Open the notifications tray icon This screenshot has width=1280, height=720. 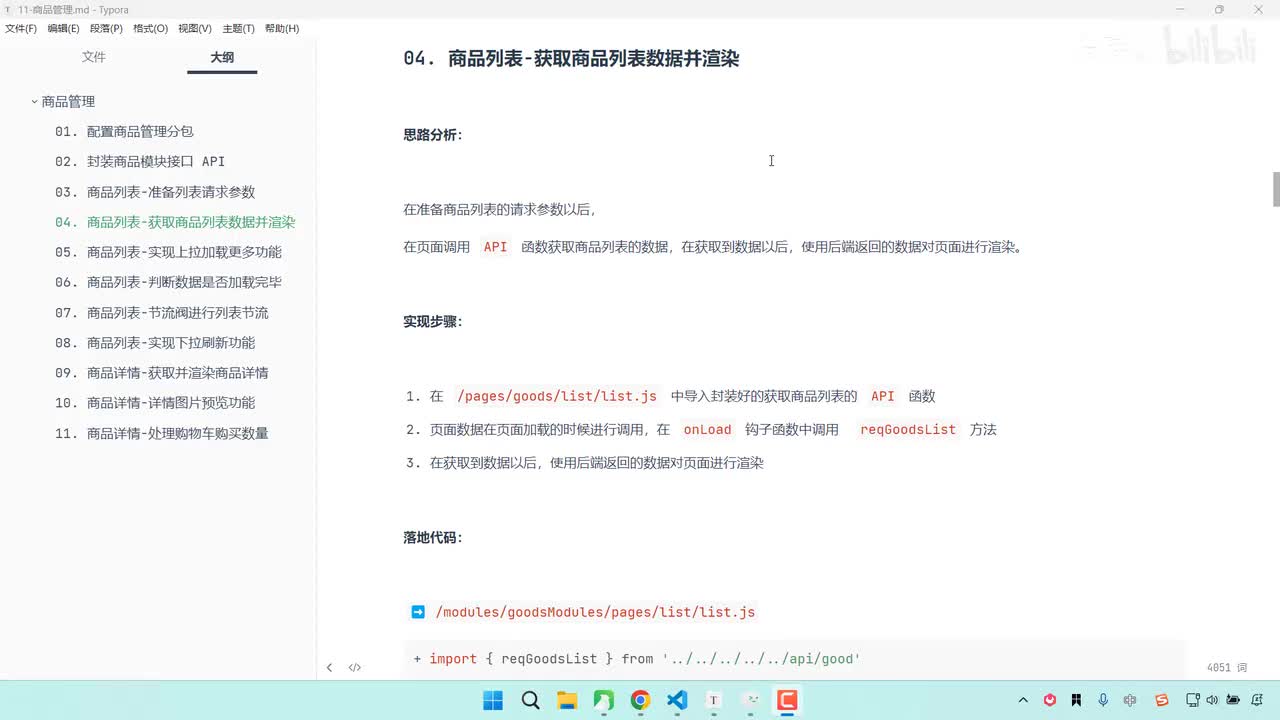point(1257,700)
